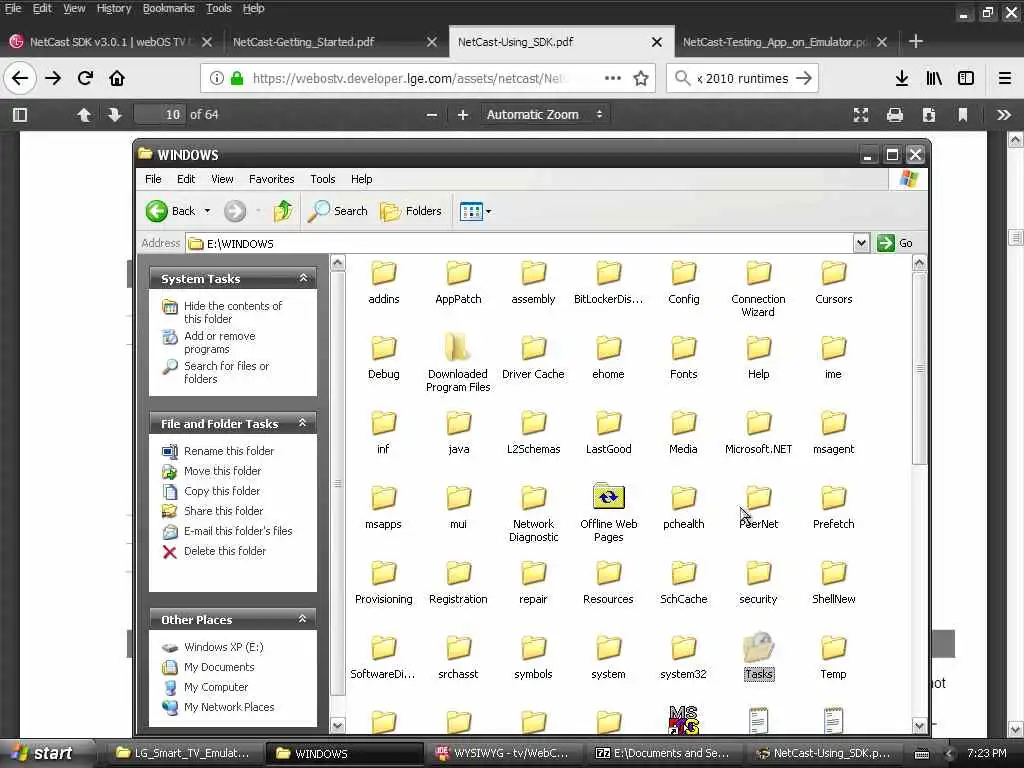The image size is (1024, 768).
Task: Zoom in the PDF with plus button
Action: click(463, 115)
